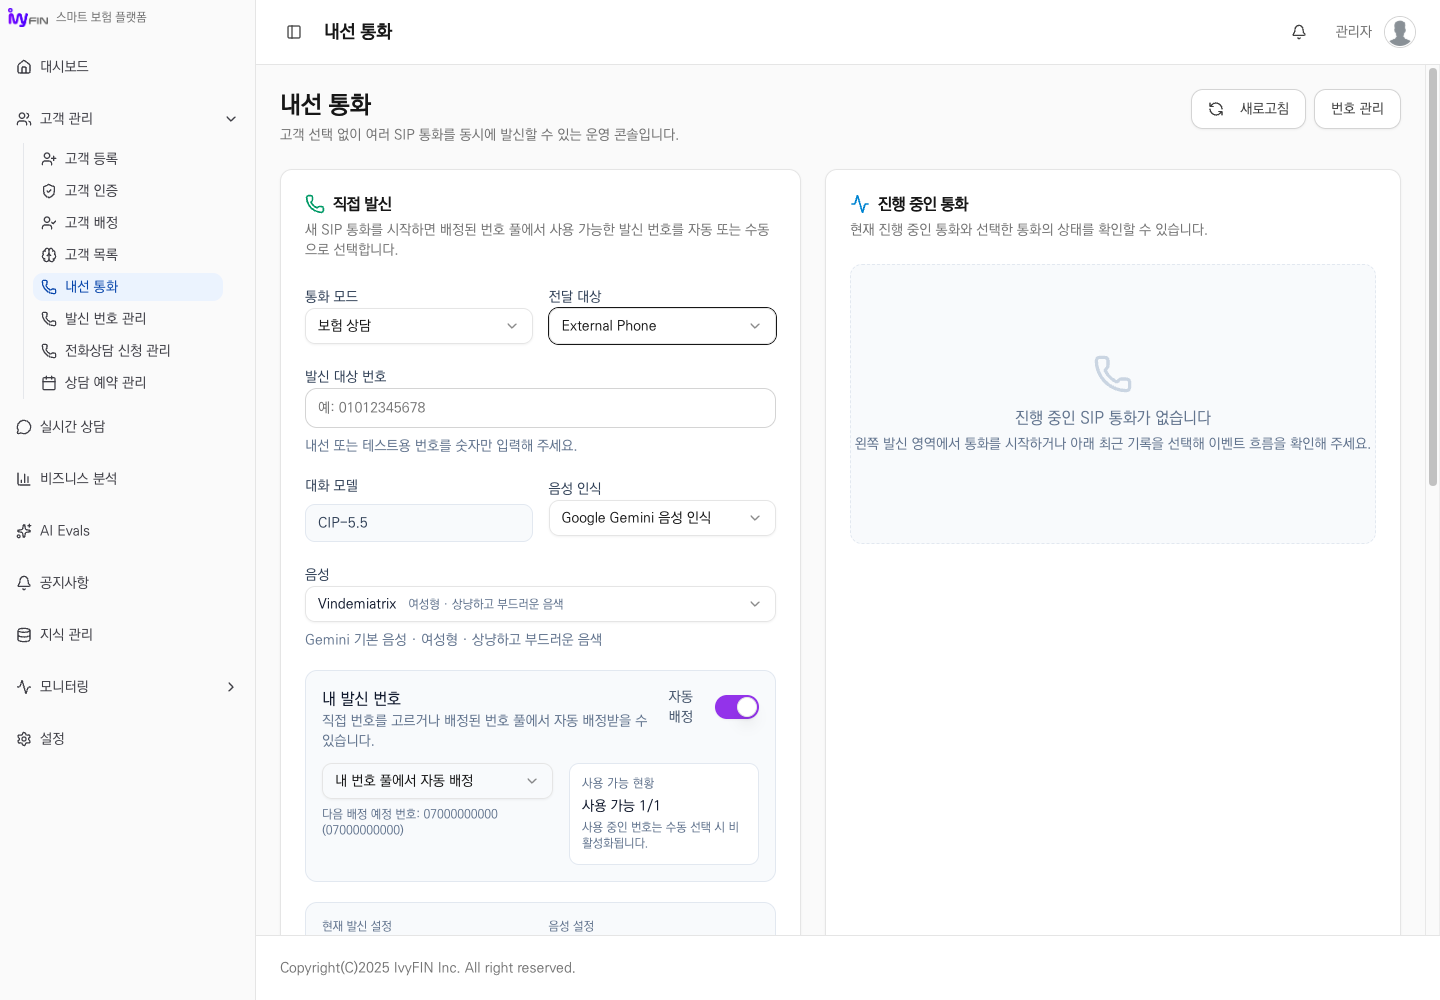Open 지식 관리 database icon
The height and width of the screenshot is (1000, 1440).
(24, 635)
